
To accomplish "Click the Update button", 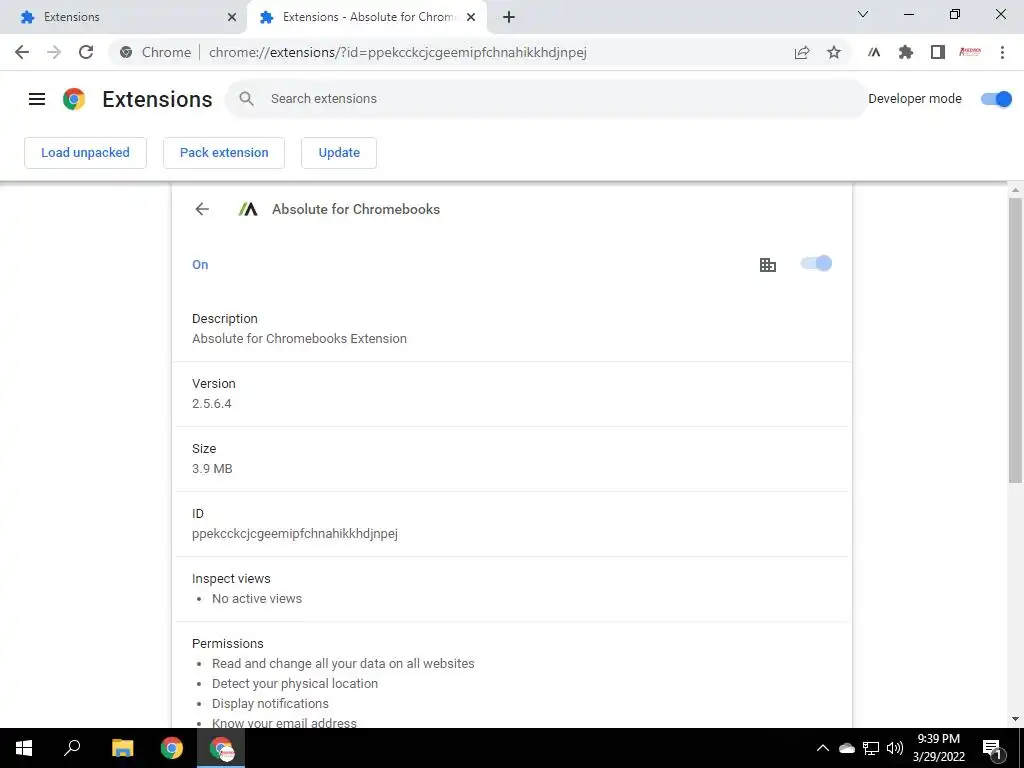I will [339, 153].
